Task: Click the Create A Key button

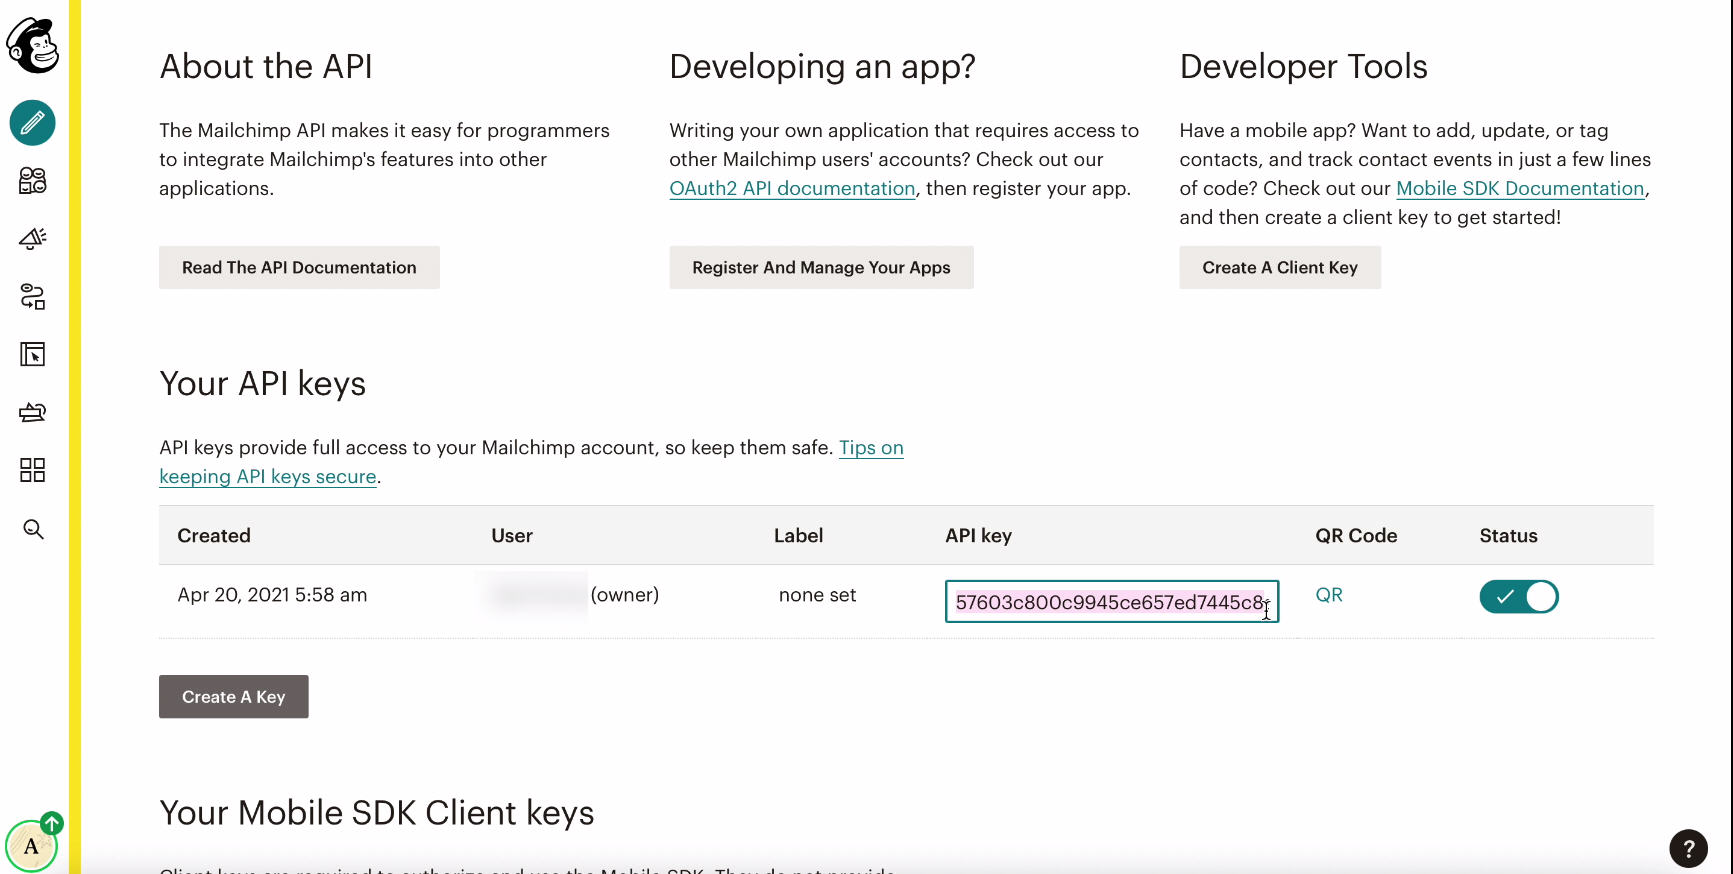Action: tap(234, 697)
